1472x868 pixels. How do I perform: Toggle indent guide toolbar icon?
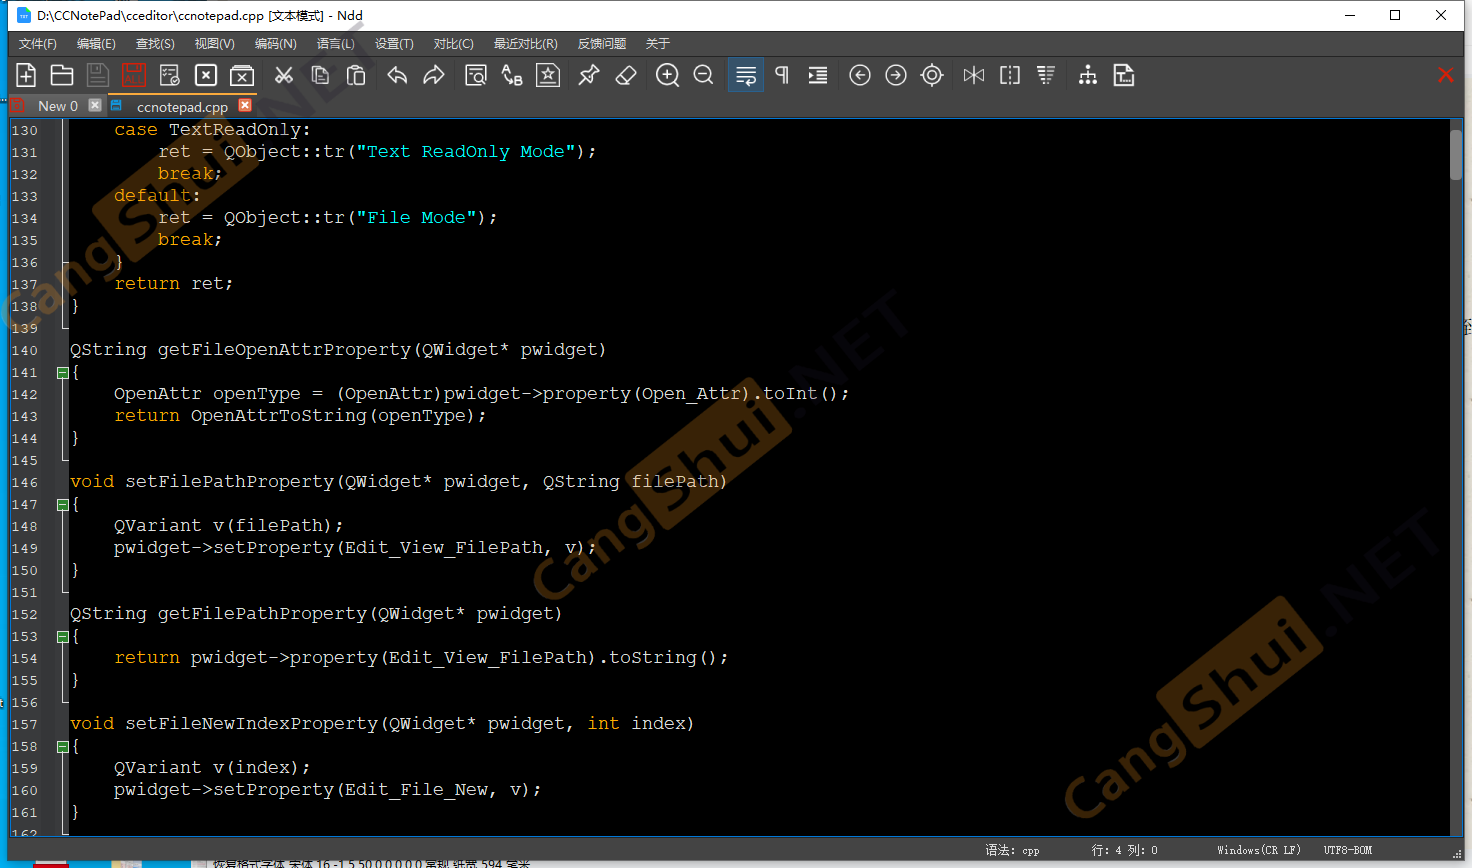pyautogui.click(x=818, y=75)
